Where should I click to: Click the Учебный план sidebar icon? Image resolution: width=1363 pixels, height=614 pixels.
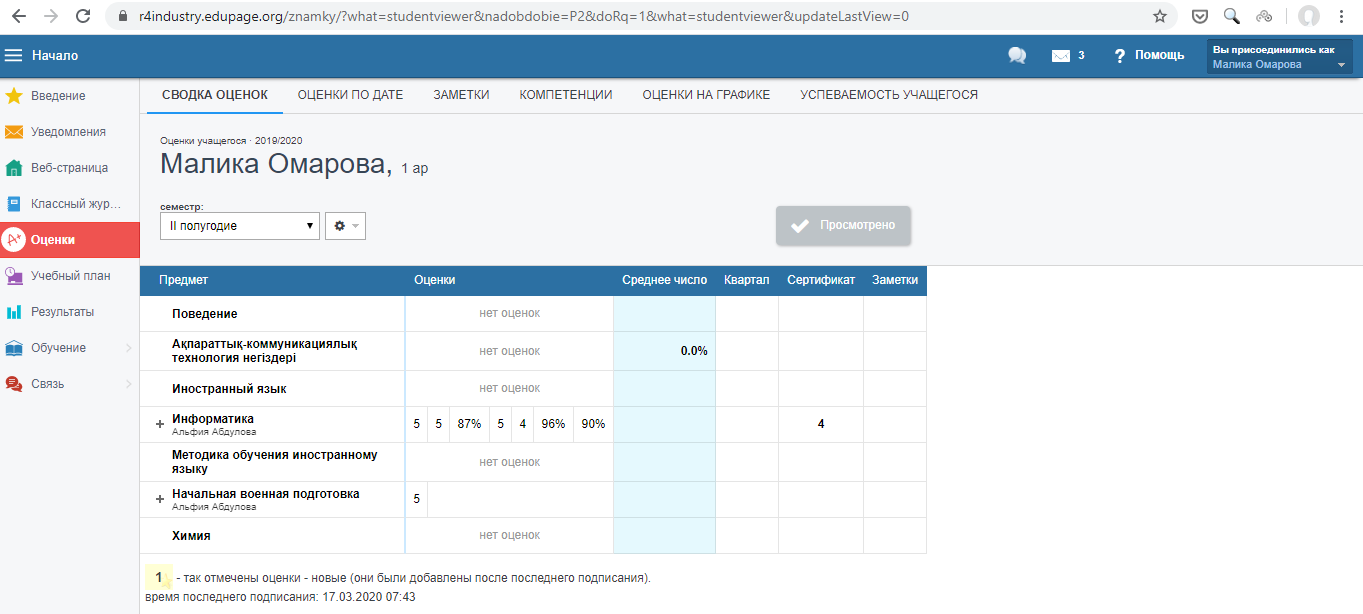(x=14, y=276)
